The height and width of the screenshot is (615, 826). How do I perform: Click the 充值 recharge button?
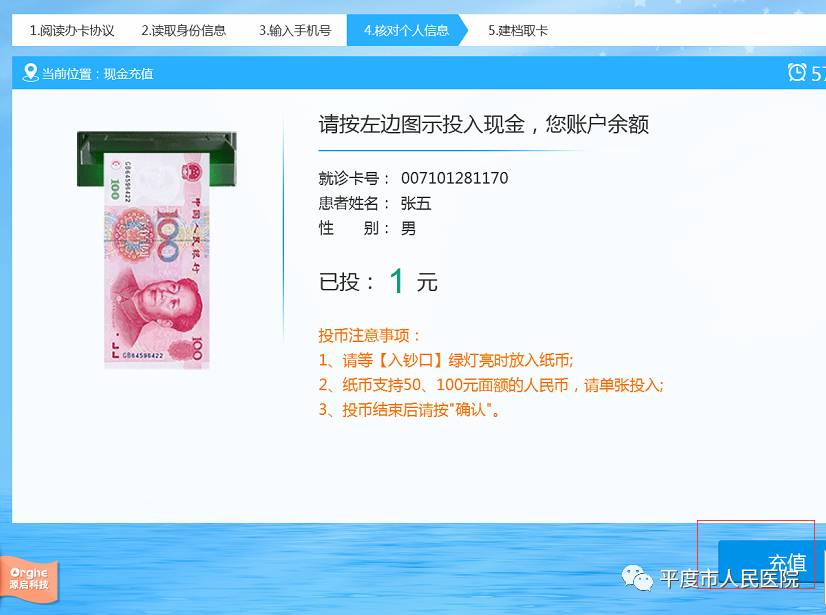[x=771, y=561]
